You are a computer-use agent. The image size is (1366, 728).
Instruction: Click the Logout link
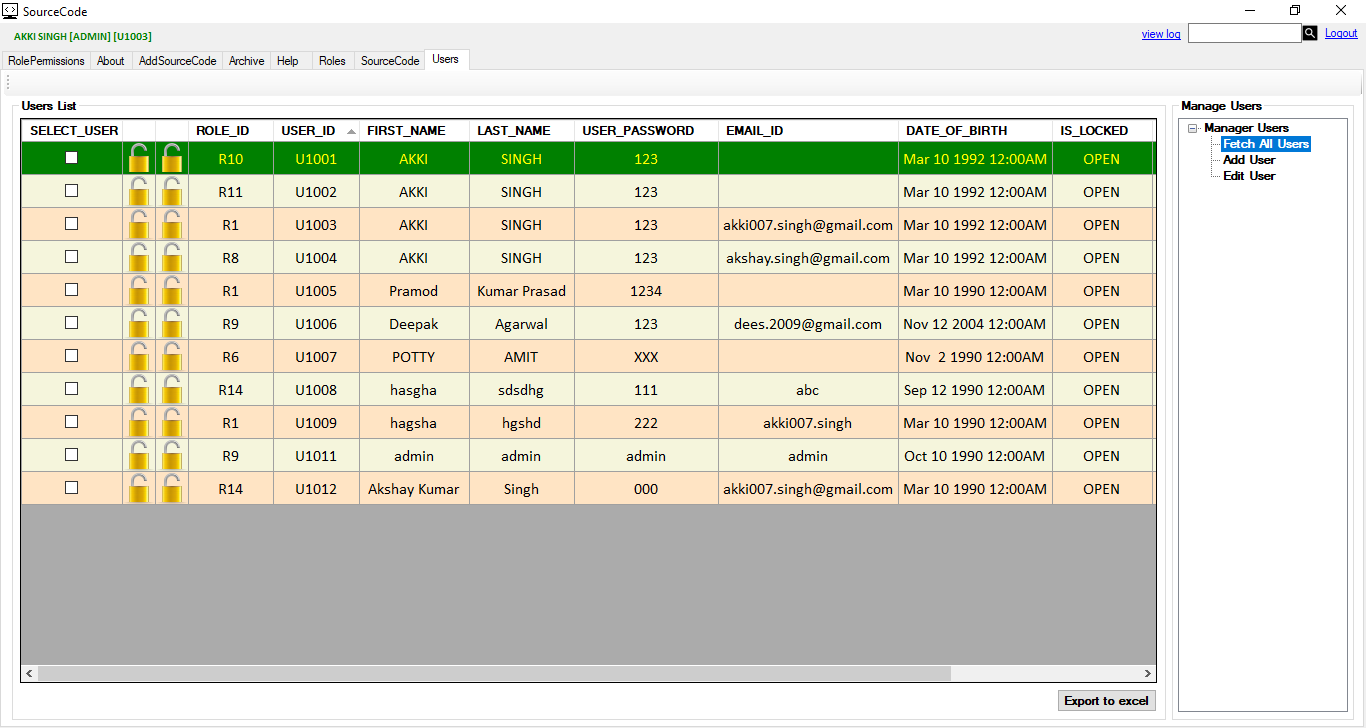pos(1341,33)
